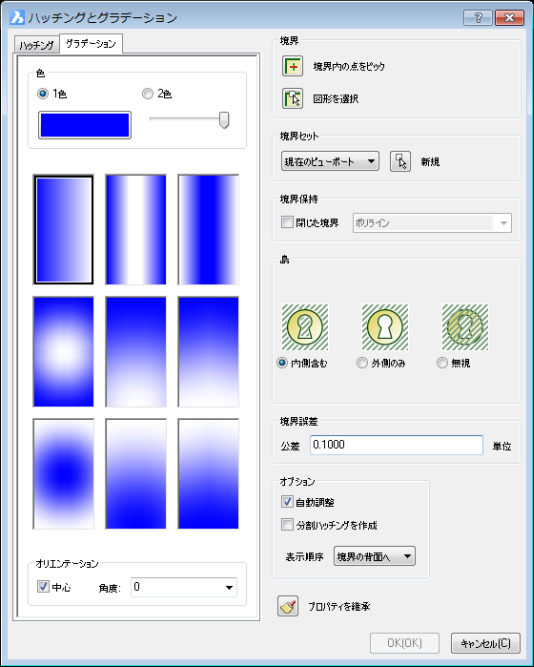Image resolution: width=534 pixels, height=667 pixels.
Task: Expand the 角度 angle dropdown
Action: (184, 587)
